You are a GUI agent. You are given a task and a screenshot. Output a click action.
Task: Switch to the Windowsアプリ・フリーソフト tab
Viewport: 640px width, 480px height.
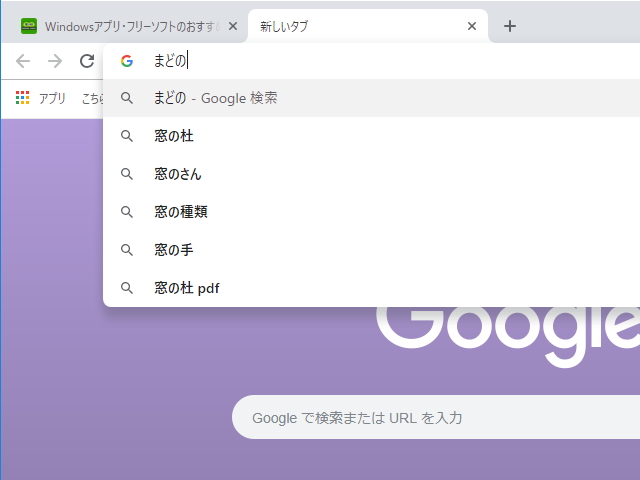click(x=124, y=26)
